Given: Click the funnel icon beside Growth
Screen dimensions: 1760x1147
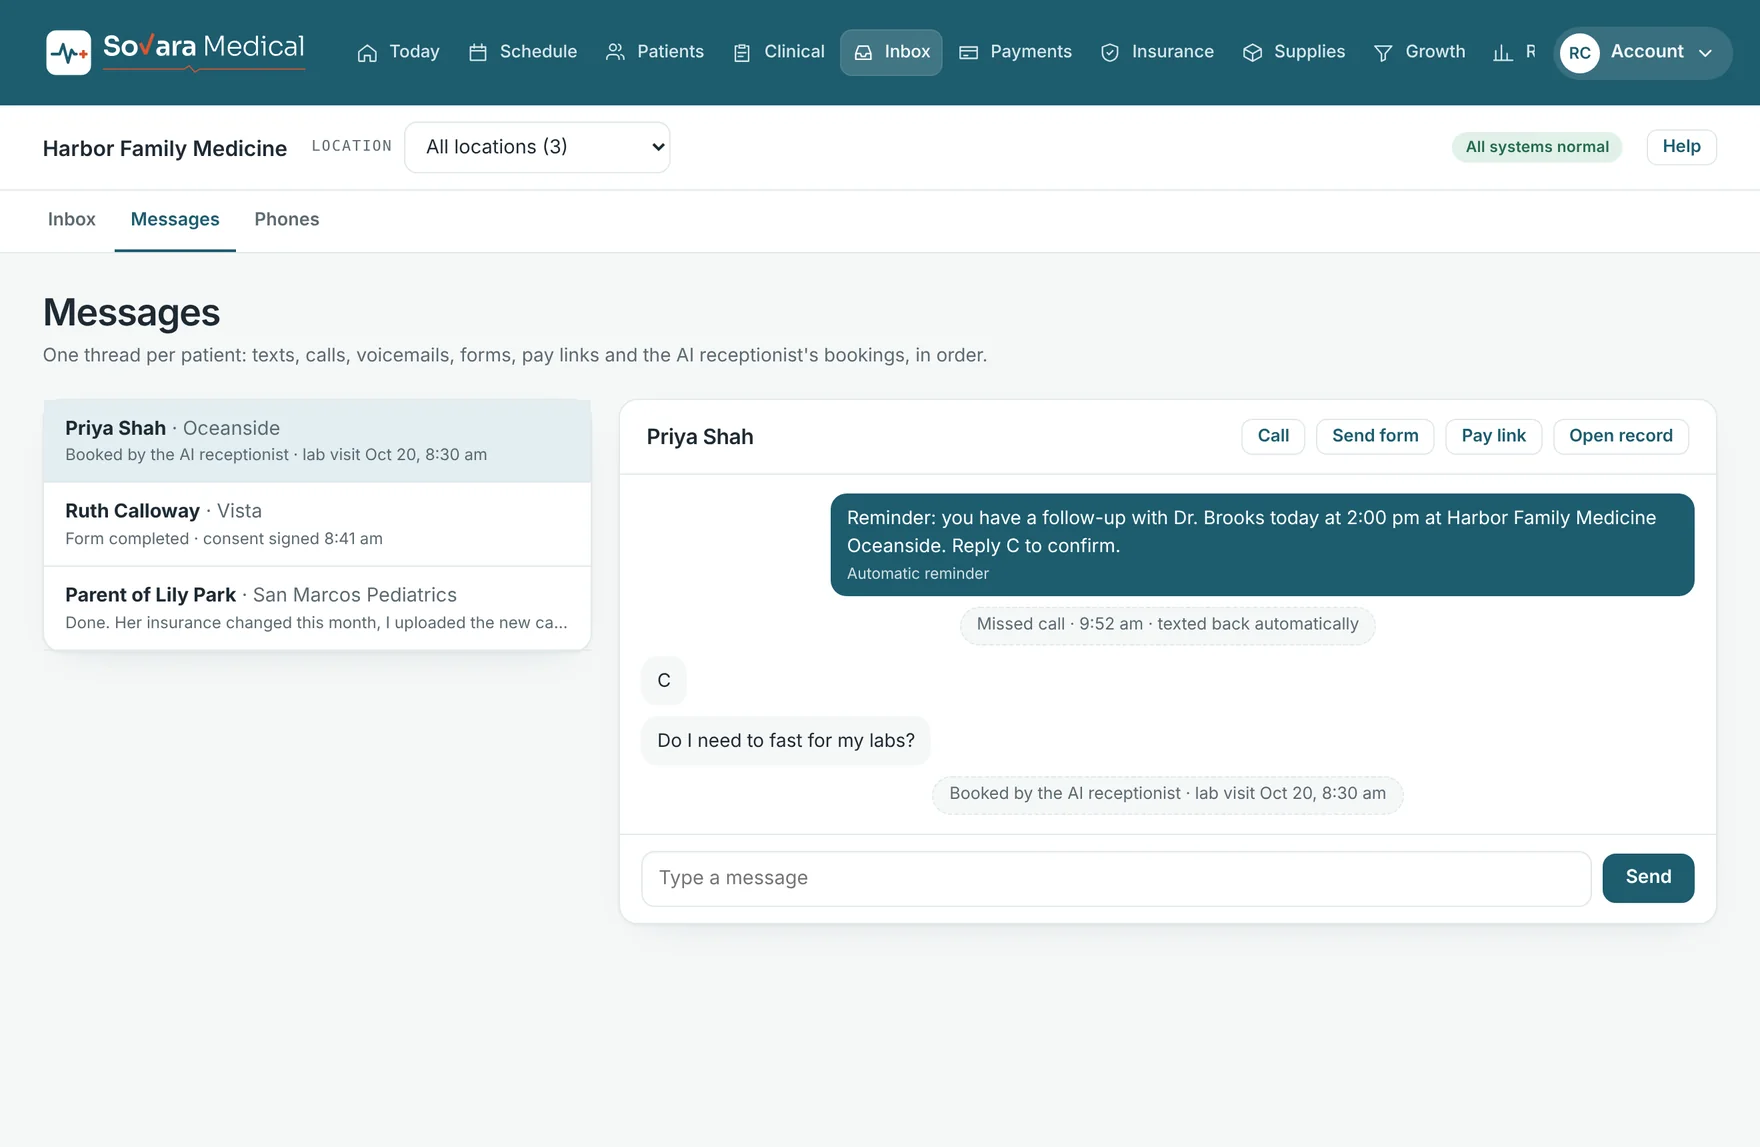Looking at the screenshot, I should [1383, 53].
